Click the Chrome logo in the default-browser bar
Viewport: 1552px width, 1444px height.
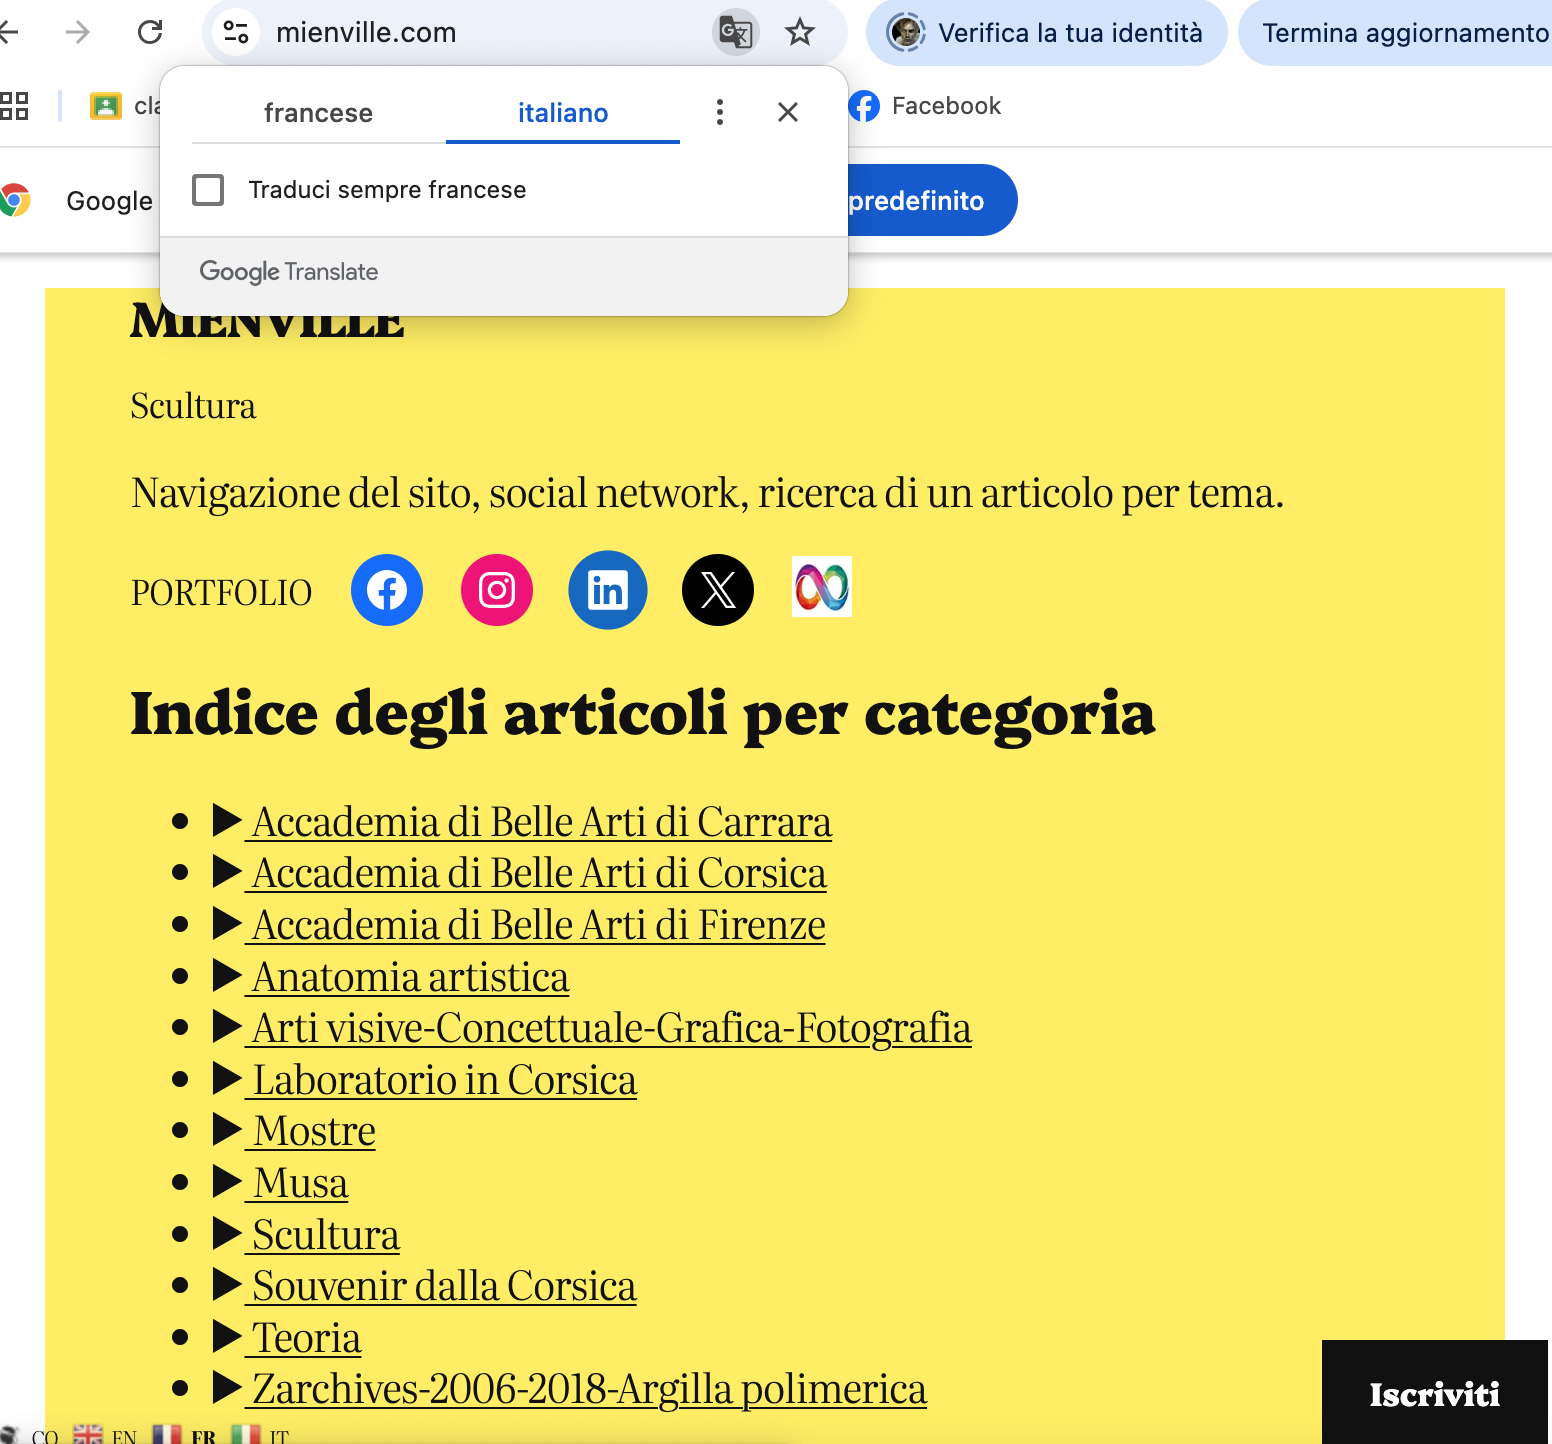[x=14, y=200]
